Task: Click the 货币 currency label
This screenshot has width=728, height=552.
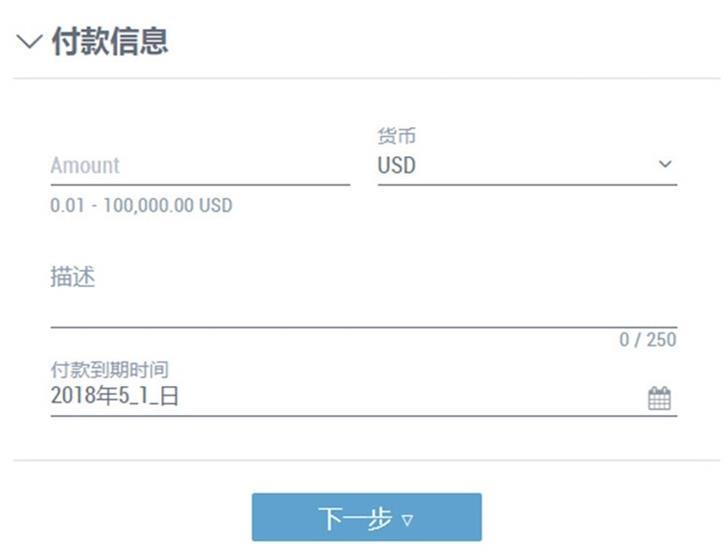Action: tap(396, 136)
